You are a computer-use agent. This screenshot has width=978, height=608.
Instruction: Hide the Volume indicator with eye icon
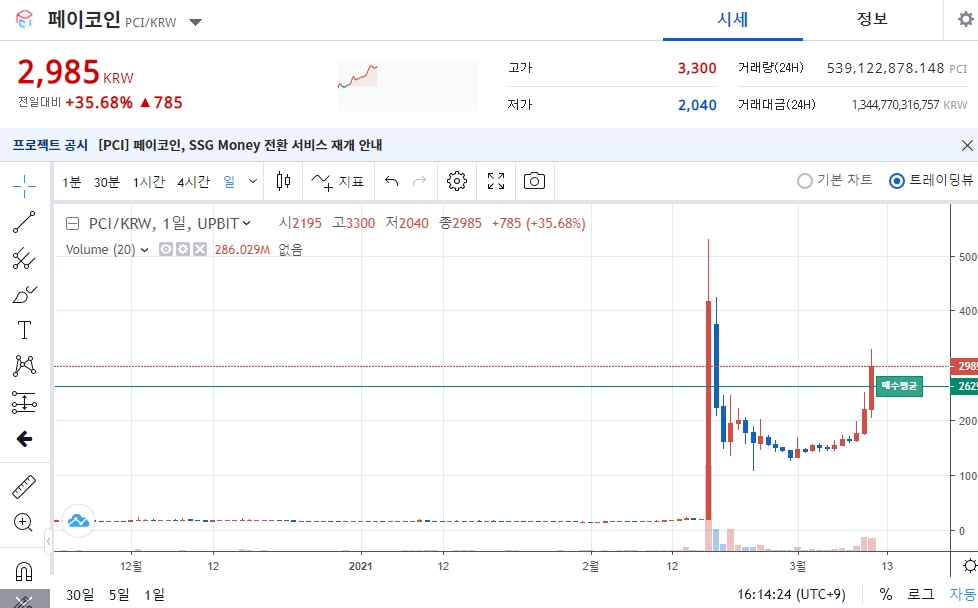coord(165,249)
